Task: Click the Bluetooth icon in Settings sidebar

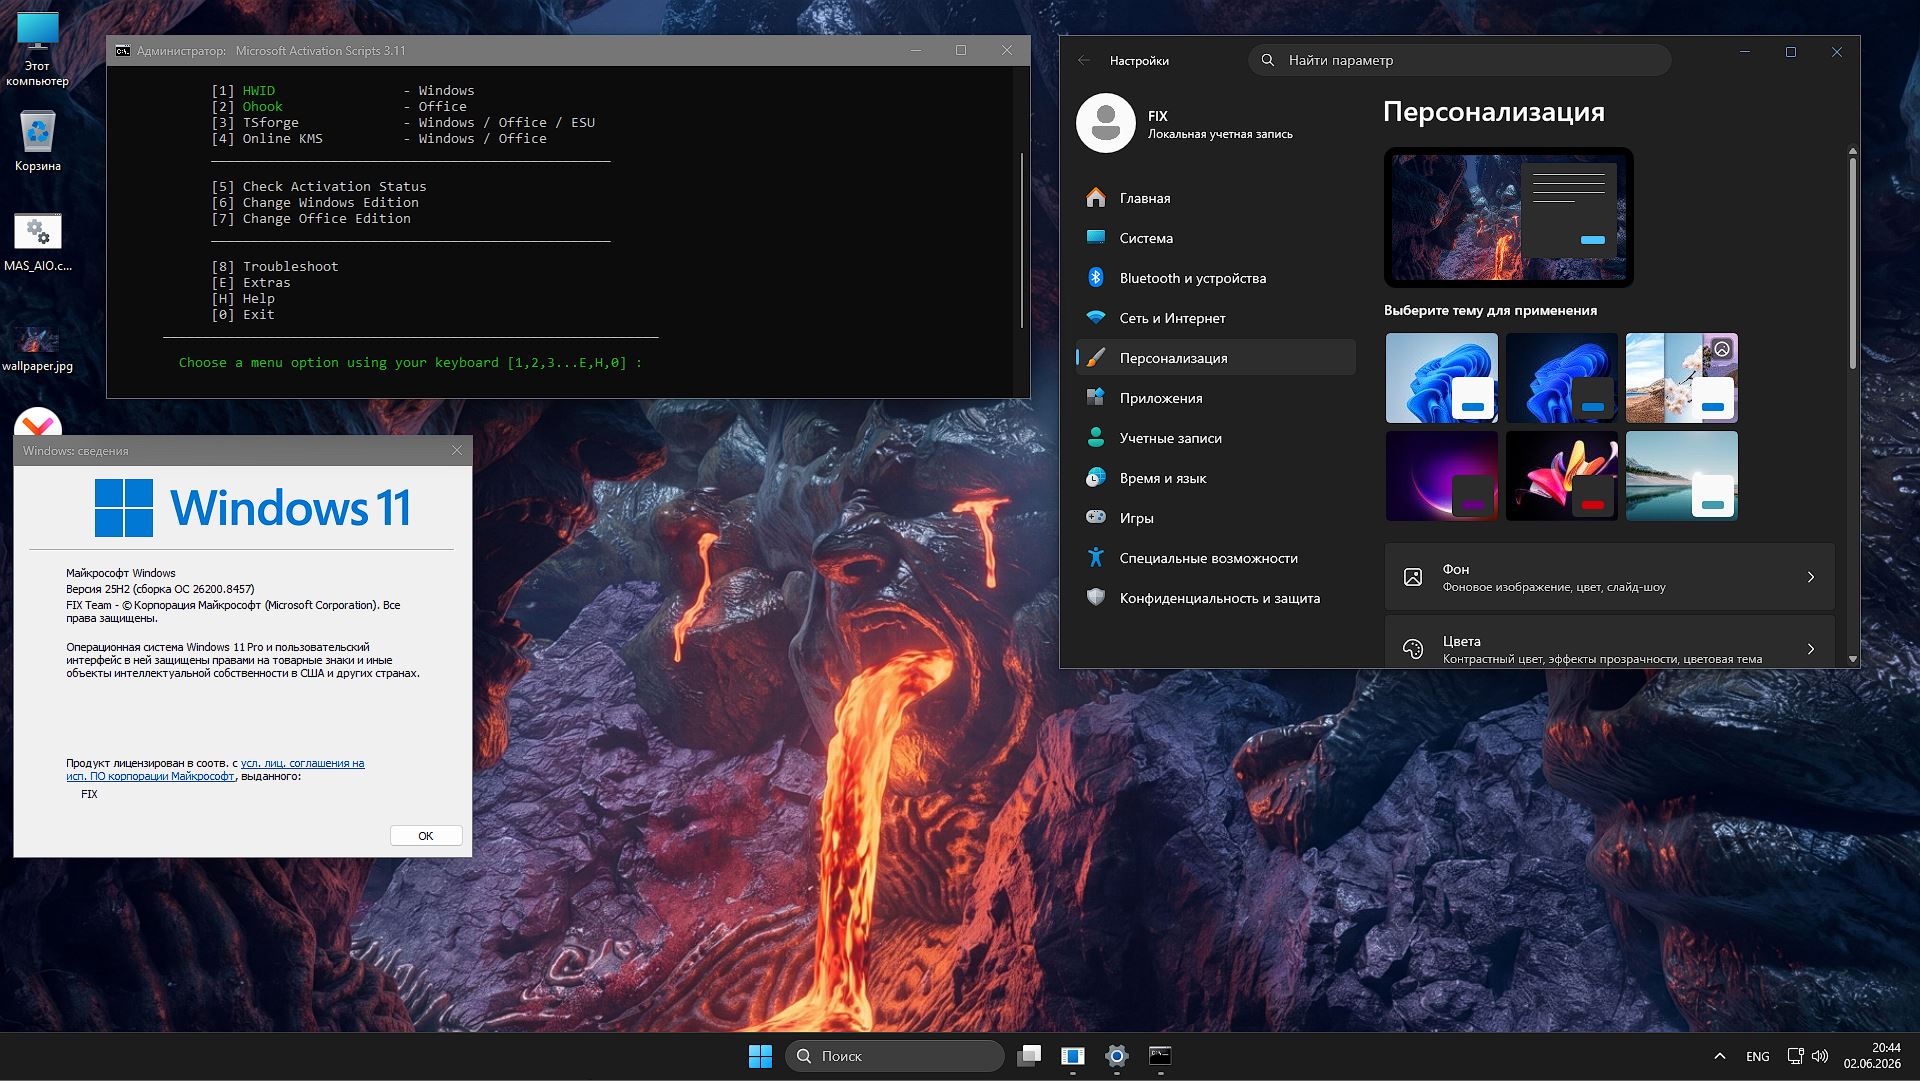Action: (x=1096, y=278)
